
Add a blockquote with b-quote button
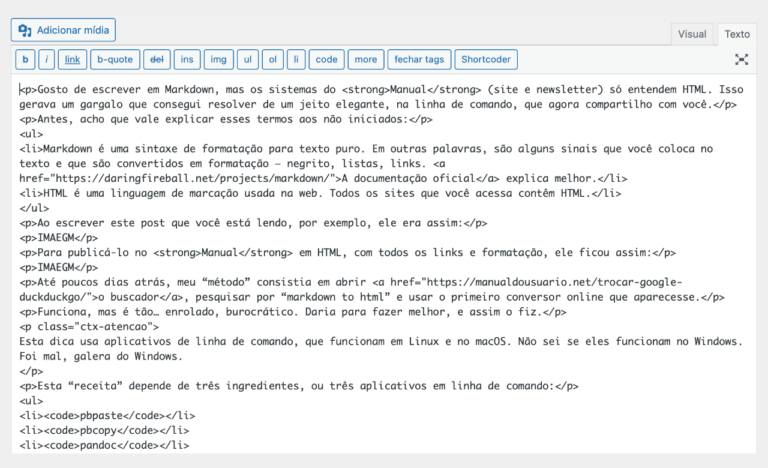[115, 59]
